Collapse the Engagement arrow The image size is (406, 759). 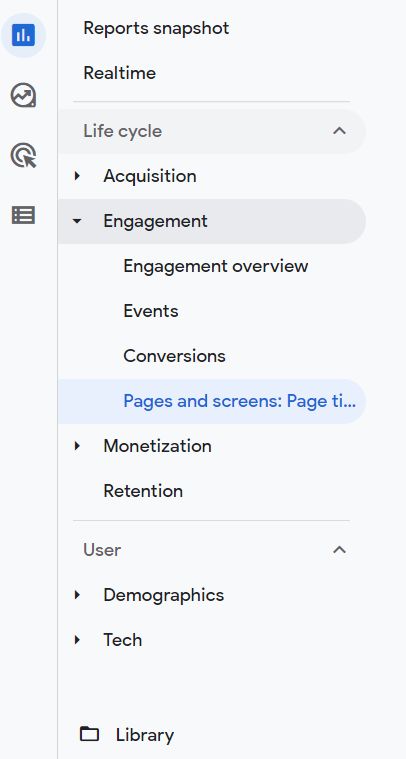[x=76, y=221]
